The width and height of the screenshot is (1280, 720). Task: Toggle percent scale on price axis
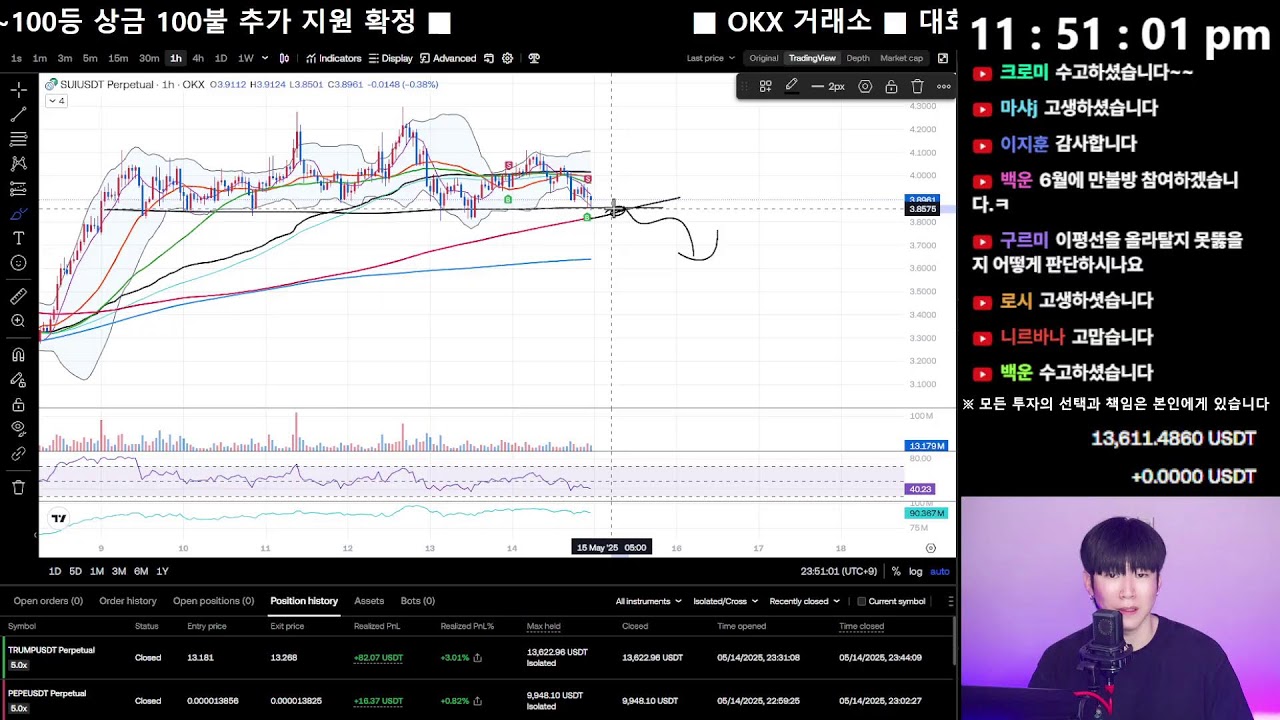pyautogui.click(x=896, y=571)
